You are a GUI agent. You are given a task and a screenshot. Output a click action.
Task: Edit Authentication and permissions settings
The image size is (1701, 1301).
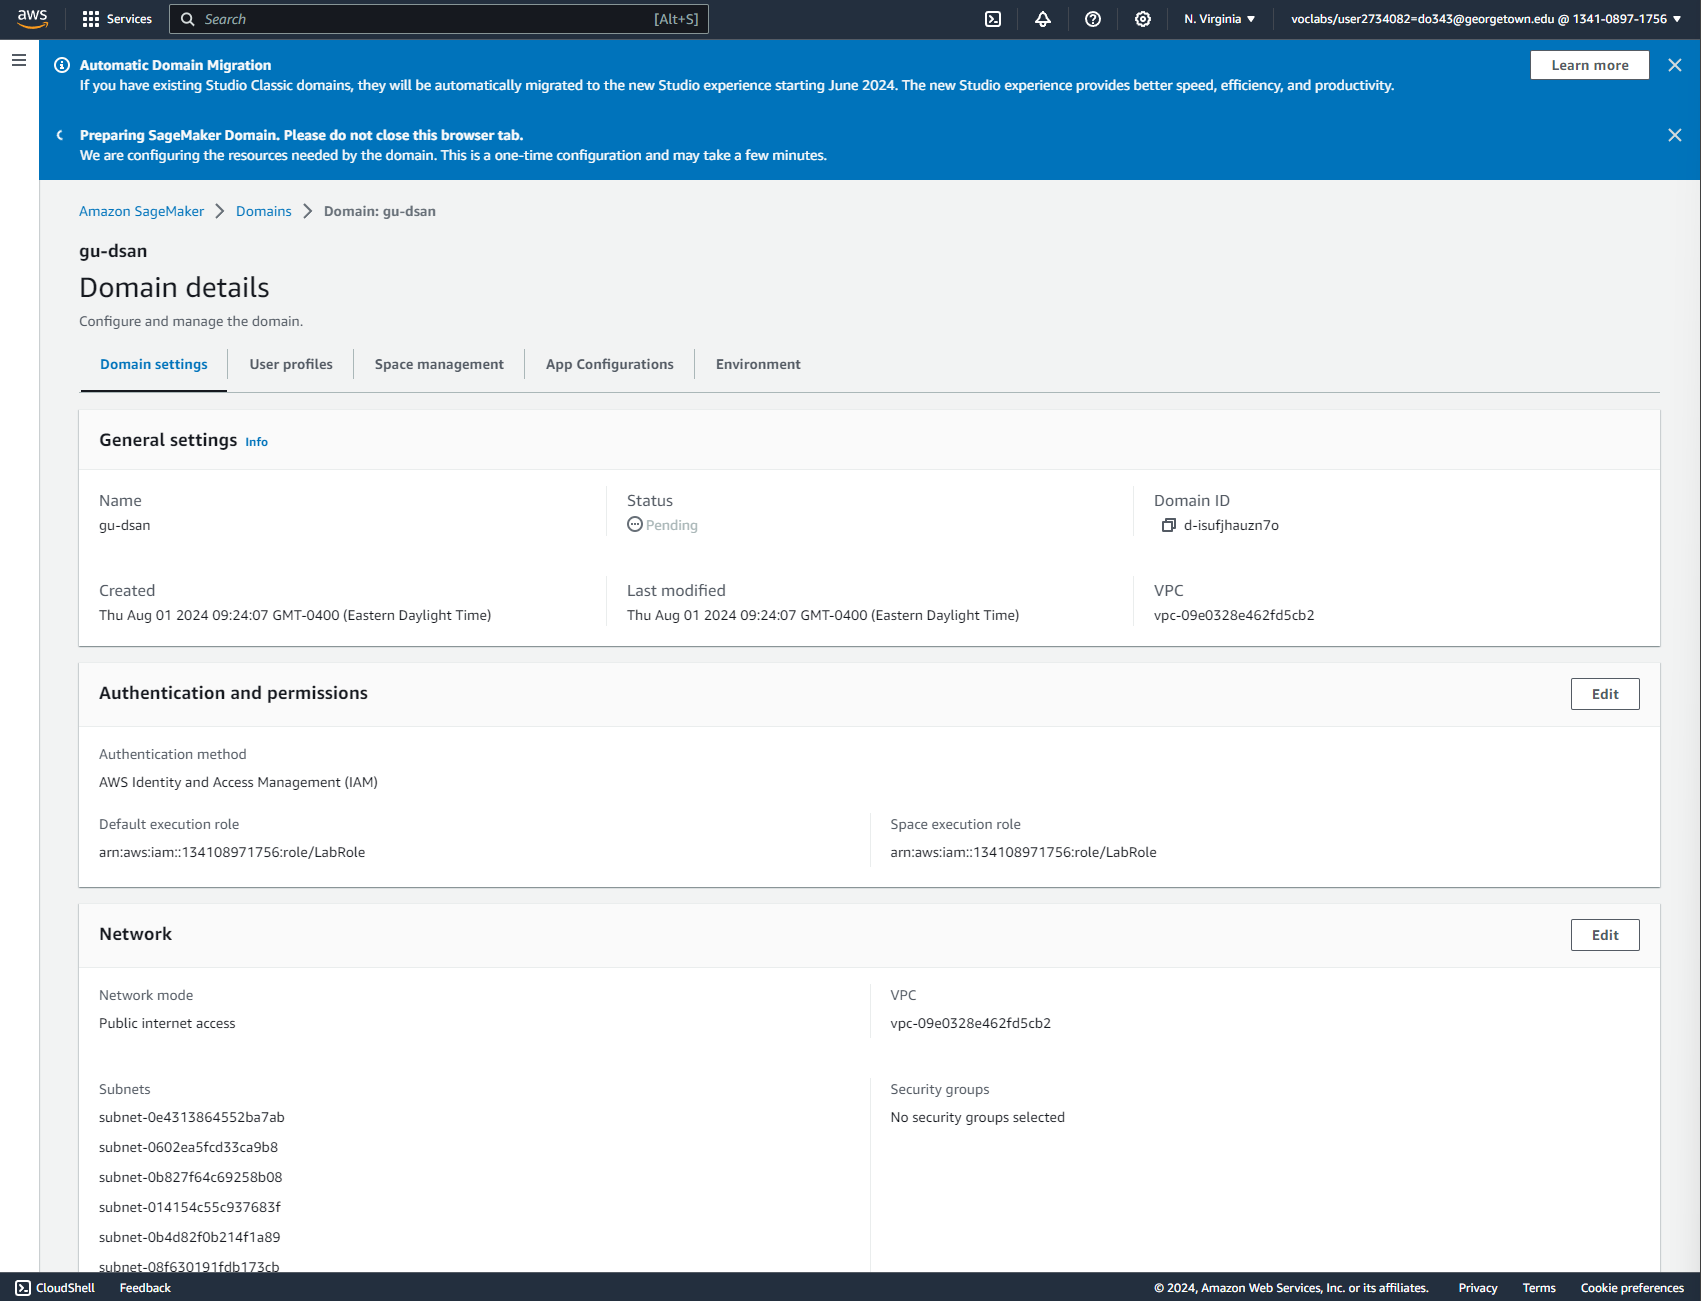(x=1605, y=694)
